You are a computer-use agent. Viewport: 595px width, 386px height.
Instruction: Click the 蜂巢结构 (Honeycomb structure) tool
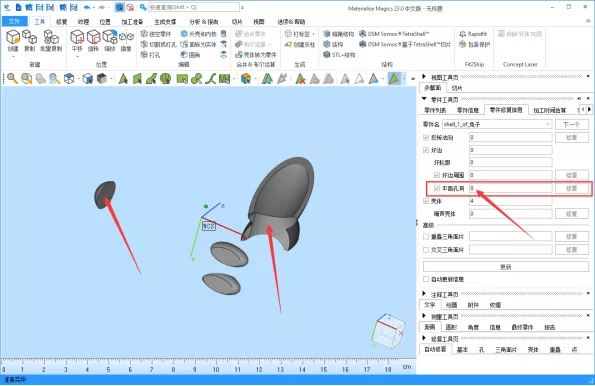(338, 34)
